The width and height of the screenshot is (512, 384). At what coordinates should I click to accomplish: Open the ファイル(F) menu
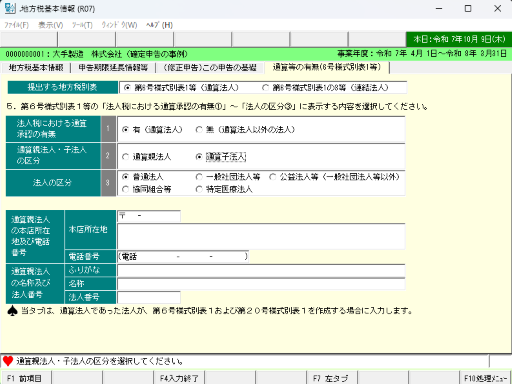pos(16,25)
